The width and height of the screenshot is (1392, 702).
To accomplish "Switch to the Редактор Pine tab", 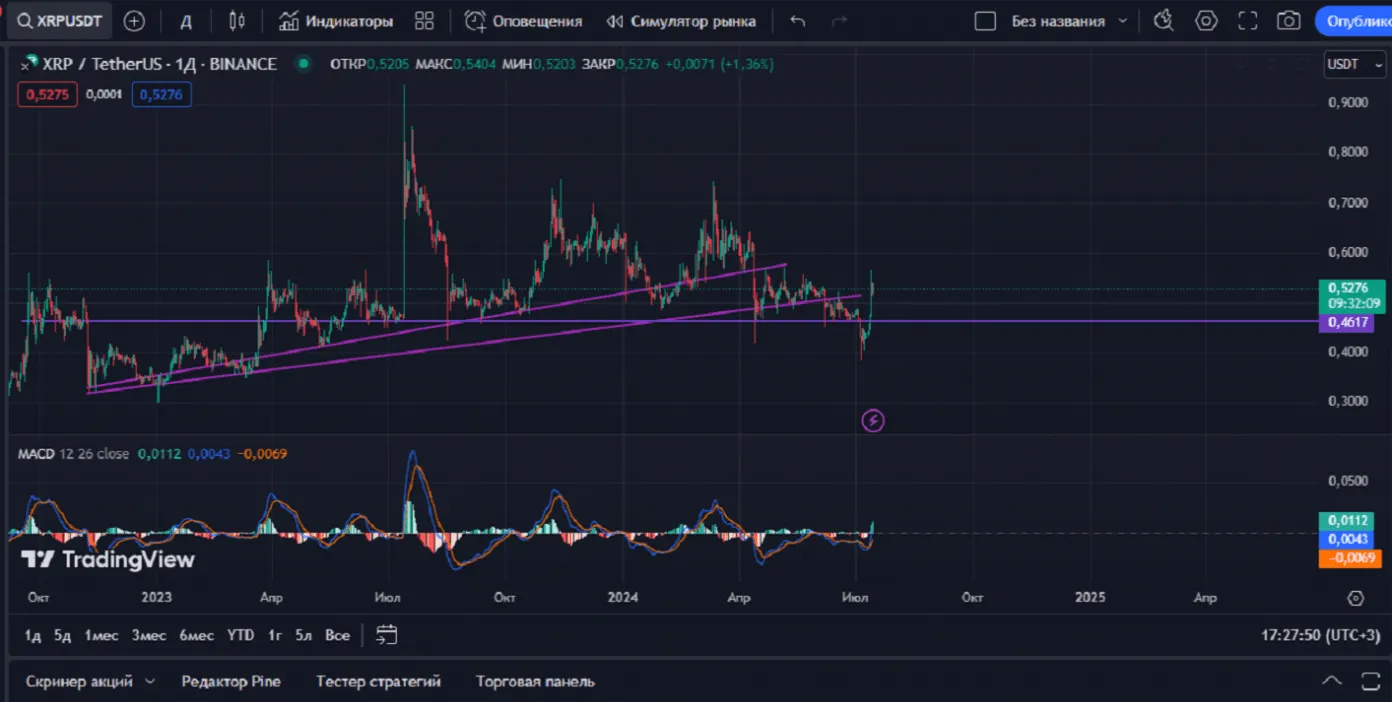I will click(x=231, y=681).
